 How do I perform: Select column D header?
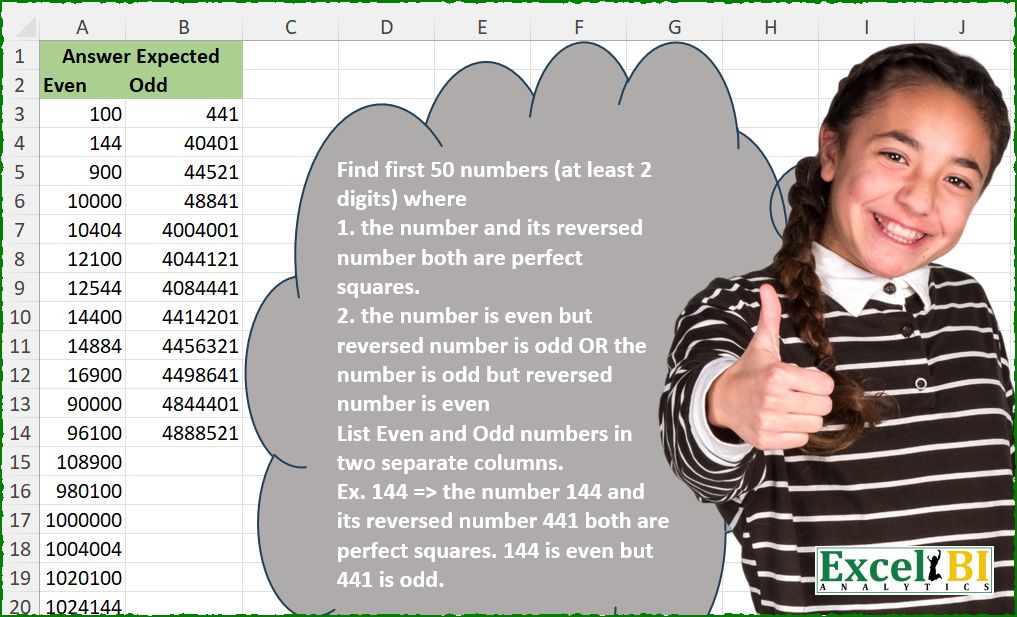point(386,27)
